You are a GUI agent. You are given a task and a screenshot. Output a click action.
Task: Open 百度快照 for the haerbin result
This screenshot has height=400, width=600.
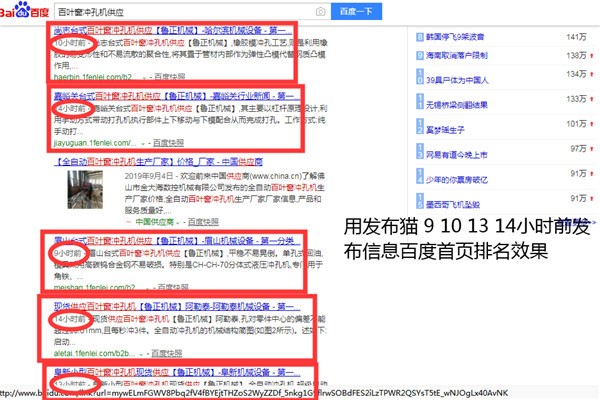[x=170, y=77]
